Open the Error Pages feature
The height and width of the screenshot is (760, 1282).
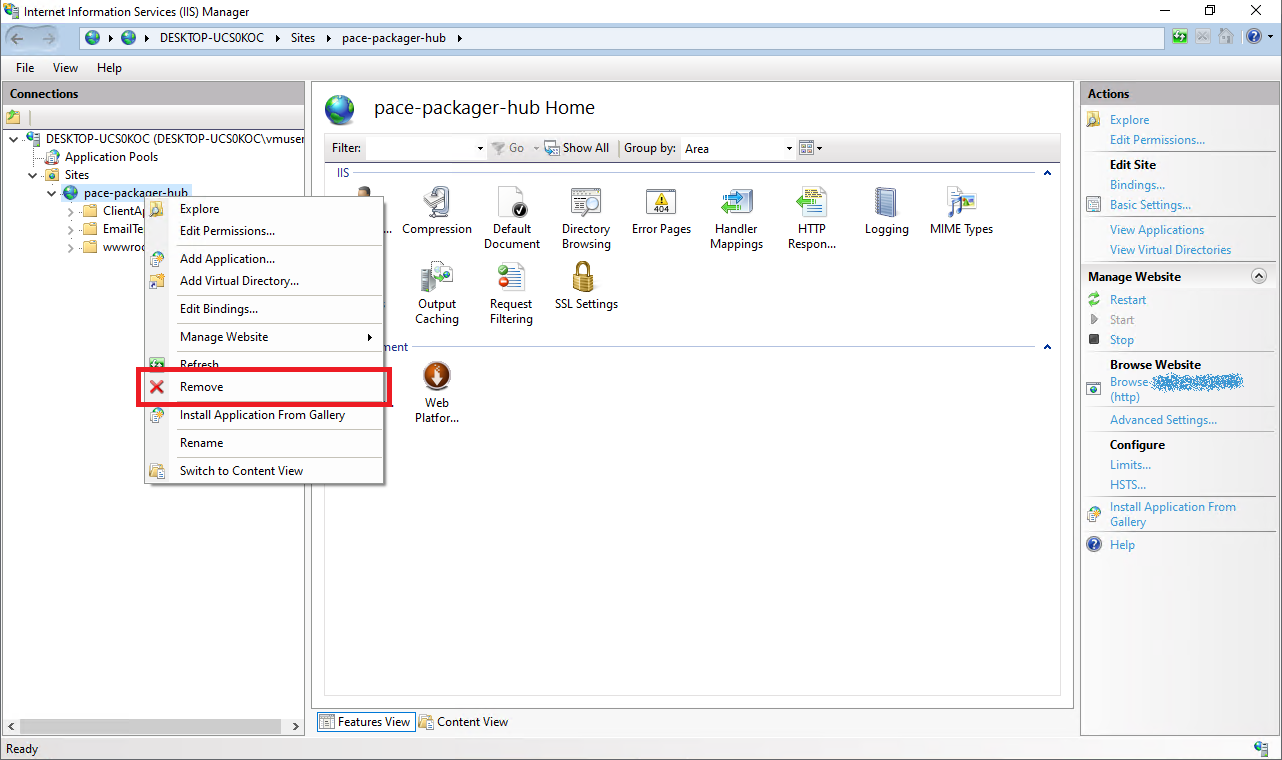[661, 212]
